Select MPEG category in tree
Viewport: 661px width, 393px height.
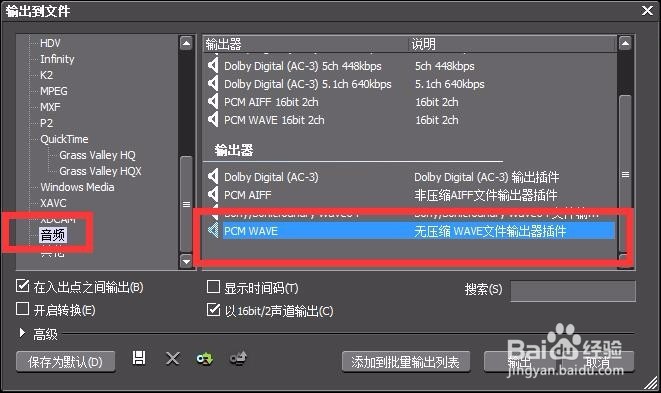(x=54, y=91)
